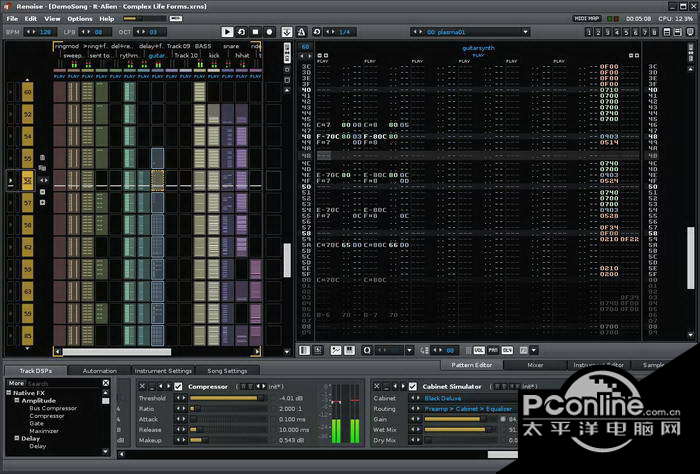This screenshot has width=700, height=474.
Task: Toggle the metronome icon
Action: (301, 32)
